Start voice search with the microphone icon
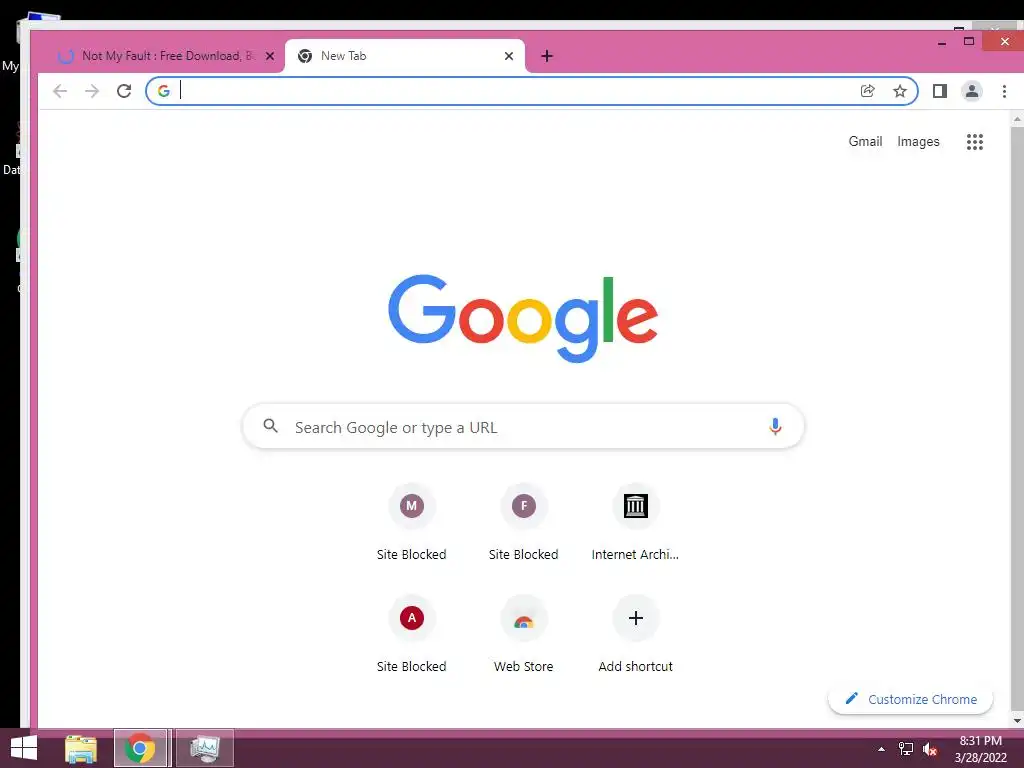The width and height of the screenshot is (1024, 768). pyautogui.click(x=775, y=426)
